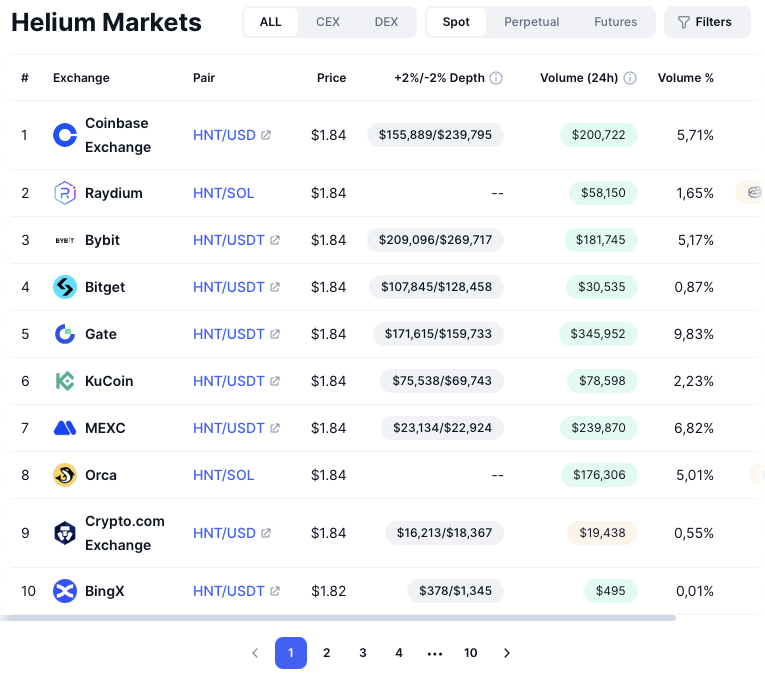Click the MEXC exchange logo
Viewport: 765px width, 677px height.
65,428
